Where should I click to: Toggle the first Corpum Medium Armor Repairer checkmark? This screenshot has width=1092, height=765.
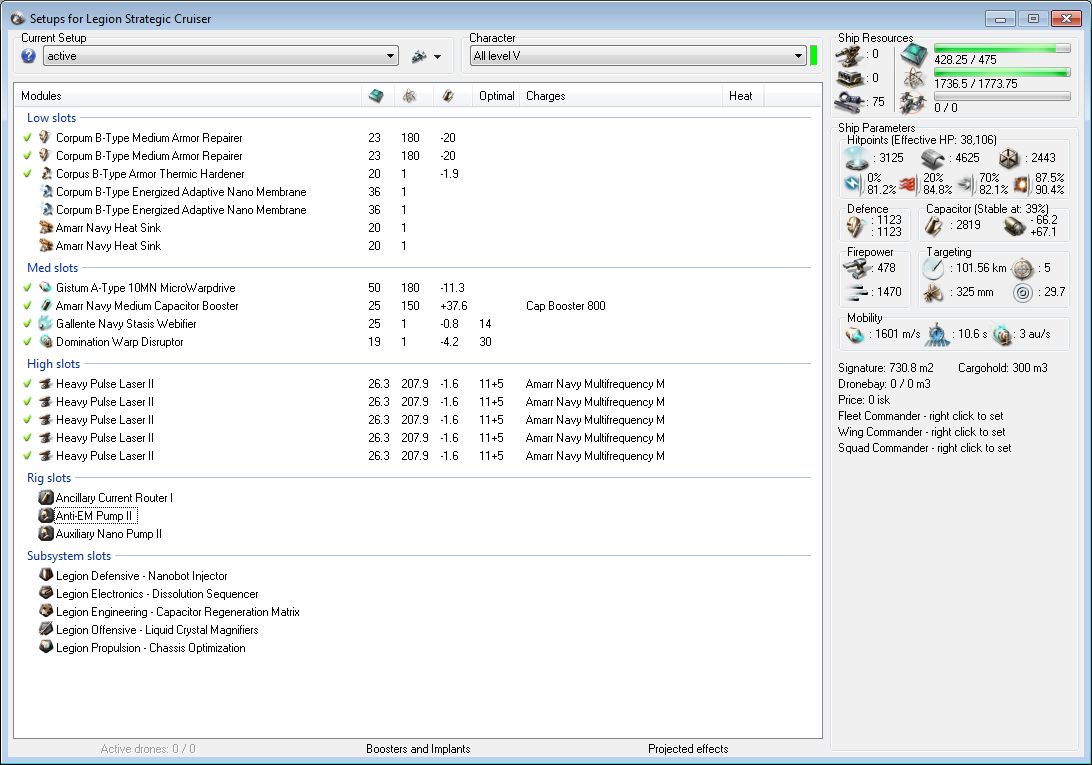27,138
